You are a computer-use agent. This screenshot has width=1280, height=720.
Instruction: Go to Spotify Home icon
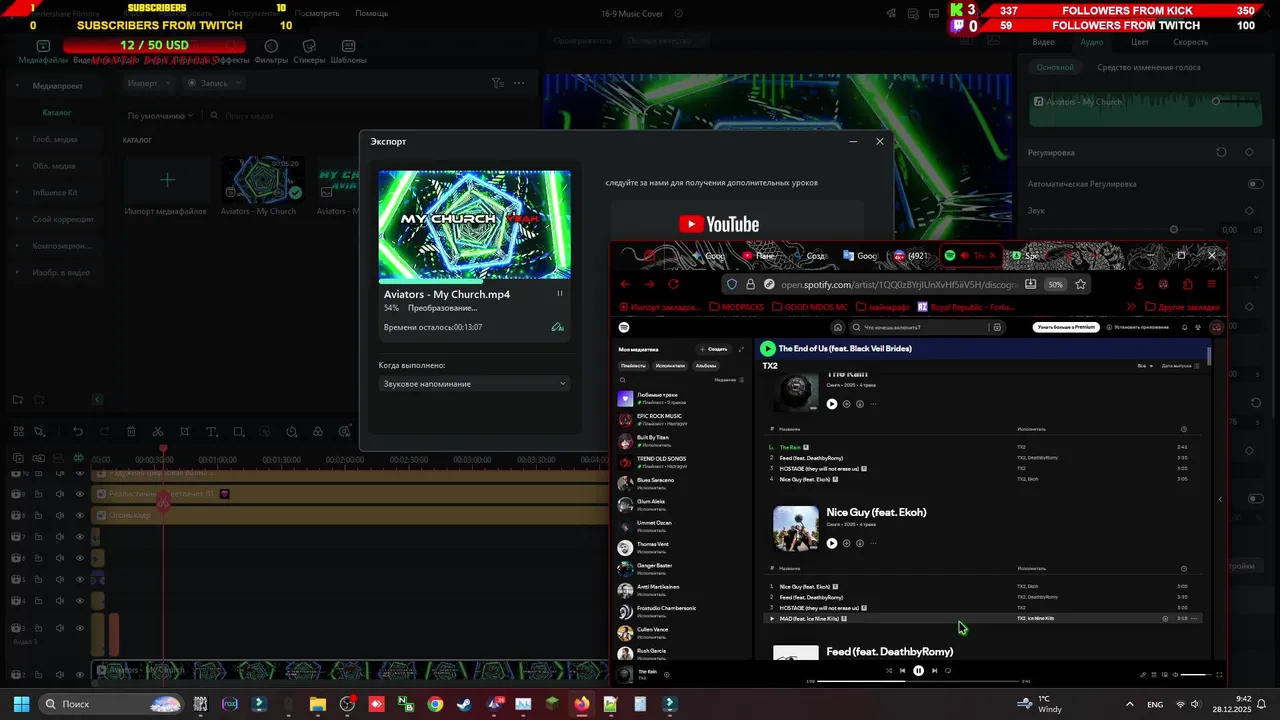(838, 327)
